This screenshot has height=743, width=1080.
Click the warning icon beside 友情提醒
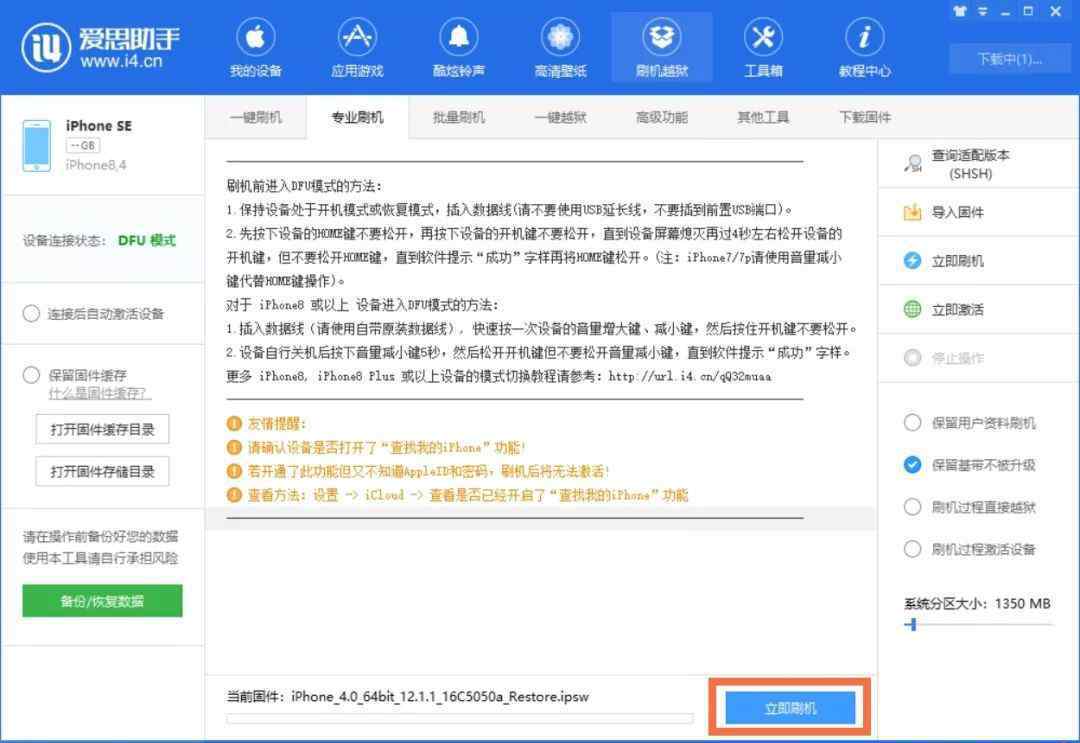[234, 423]
